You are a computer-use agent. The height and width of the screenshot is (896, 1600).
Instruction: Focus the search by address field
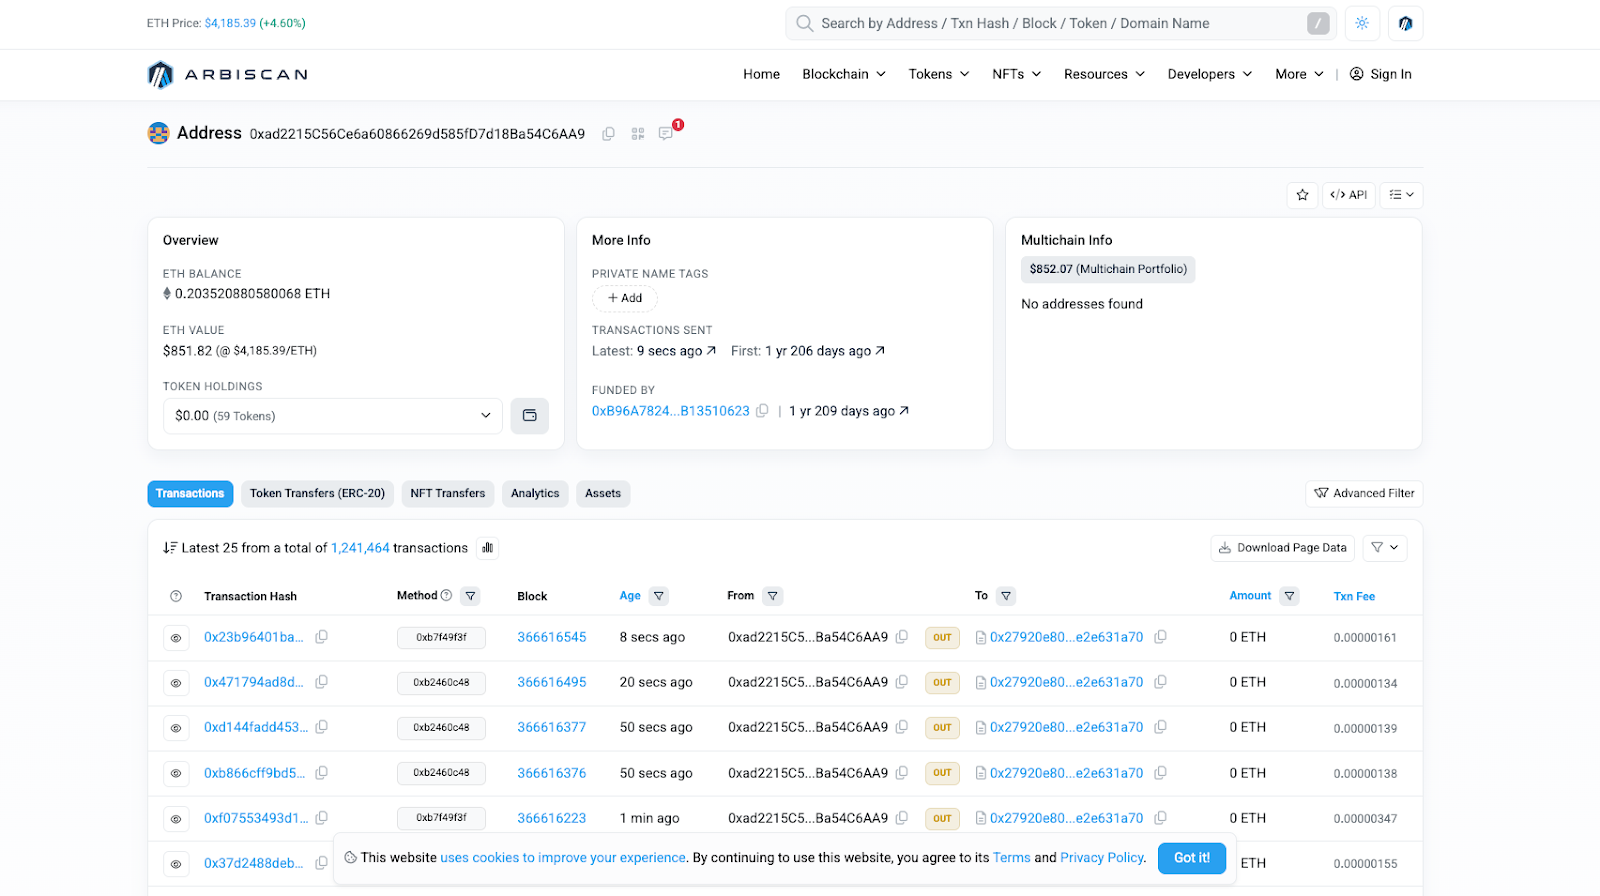(x=1060, y=23)
